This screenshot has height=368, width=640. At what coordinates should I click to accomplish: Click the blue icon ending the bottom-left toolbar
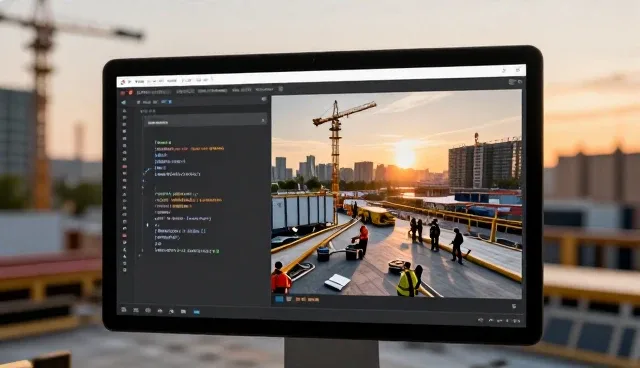tap(196, 312)
